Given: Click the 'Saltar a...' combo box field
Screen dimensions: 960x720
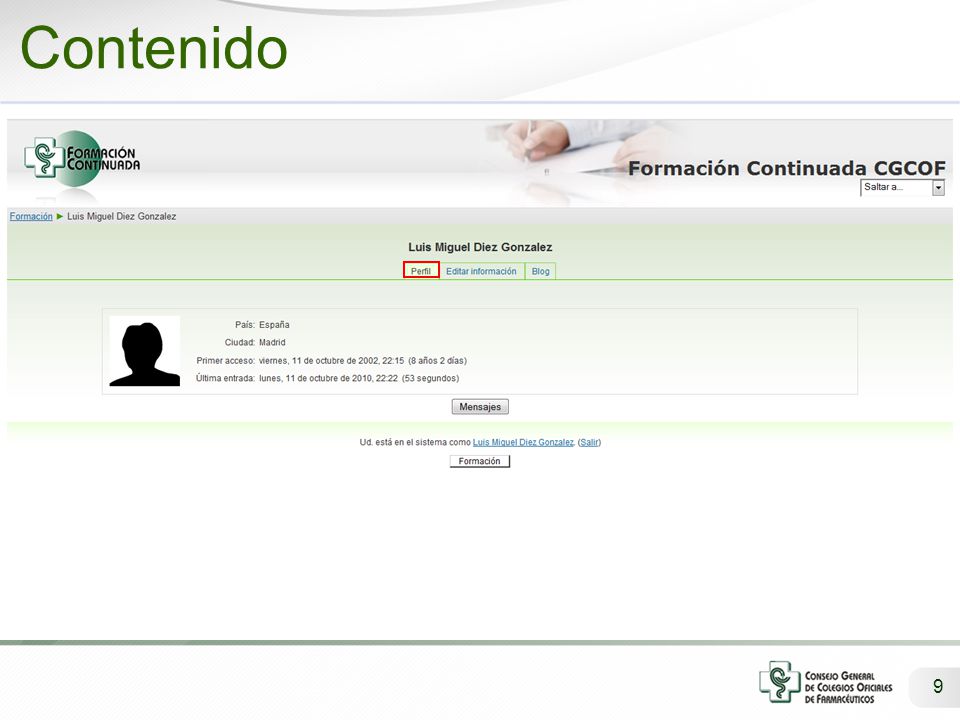Looking at the screenshot, I should click(902, 187).
